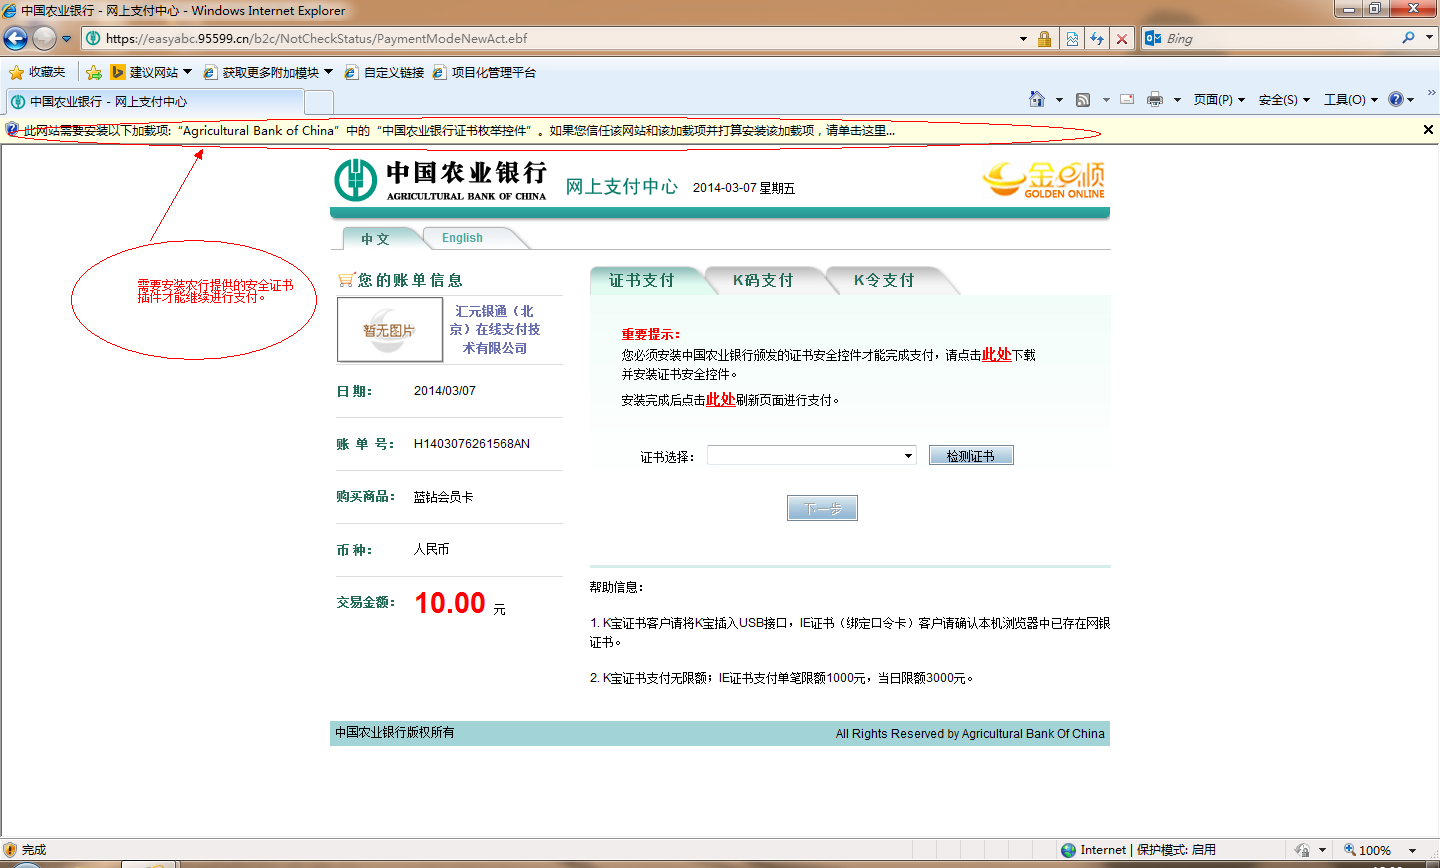The width and height of the screenshot is (1440, 868).
Task: Open the 证书选择 certificate dropdown
Action: coord(812,456)
